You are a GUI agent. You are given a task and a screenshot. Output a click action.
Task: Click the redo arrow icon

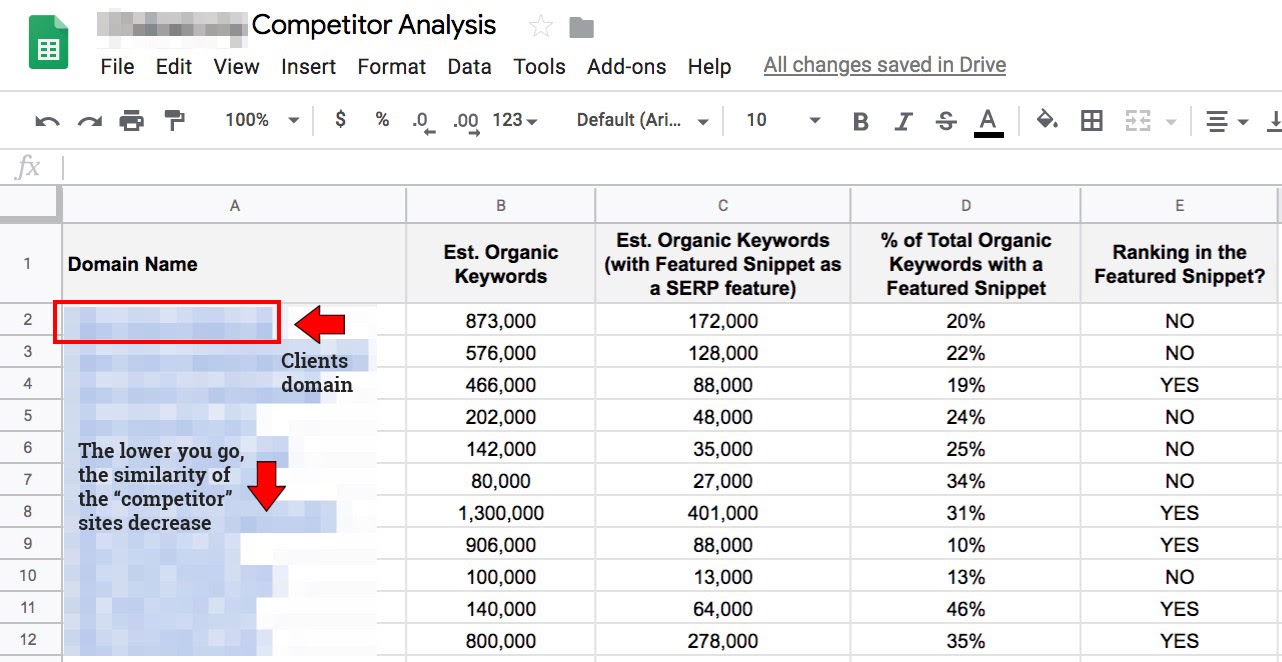click(90, 121)
